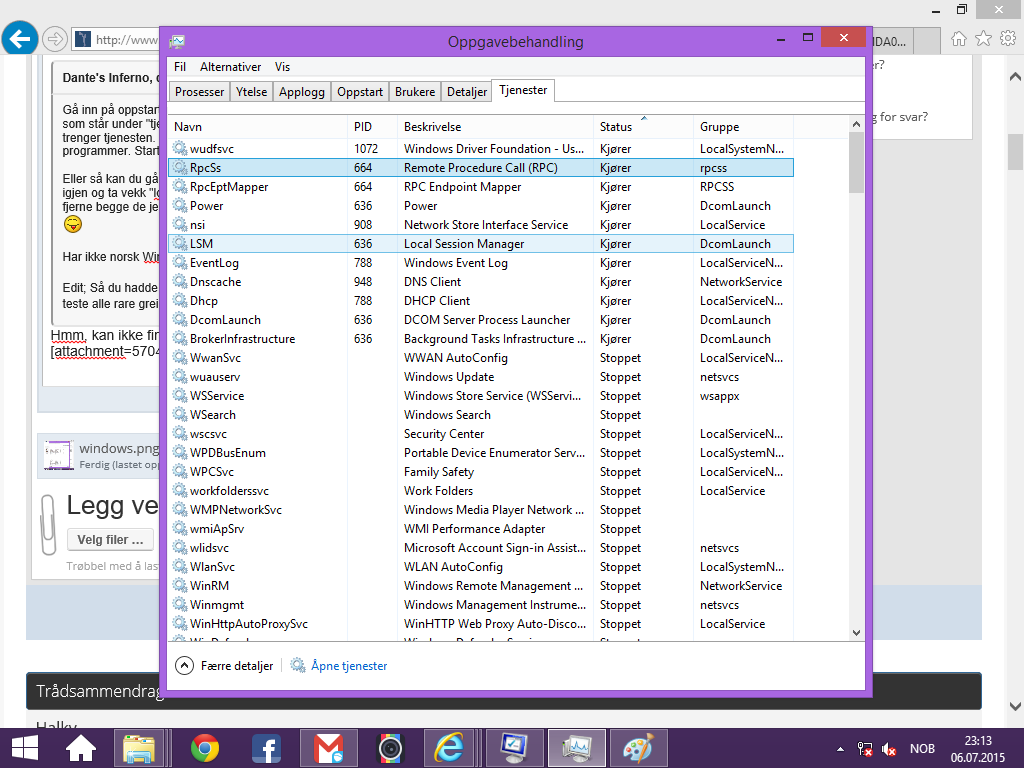Select the EventLog service row
Image resolution: width=1024 pixels, height=768 pixels.
pyautogui.click(x=481, y=263)
